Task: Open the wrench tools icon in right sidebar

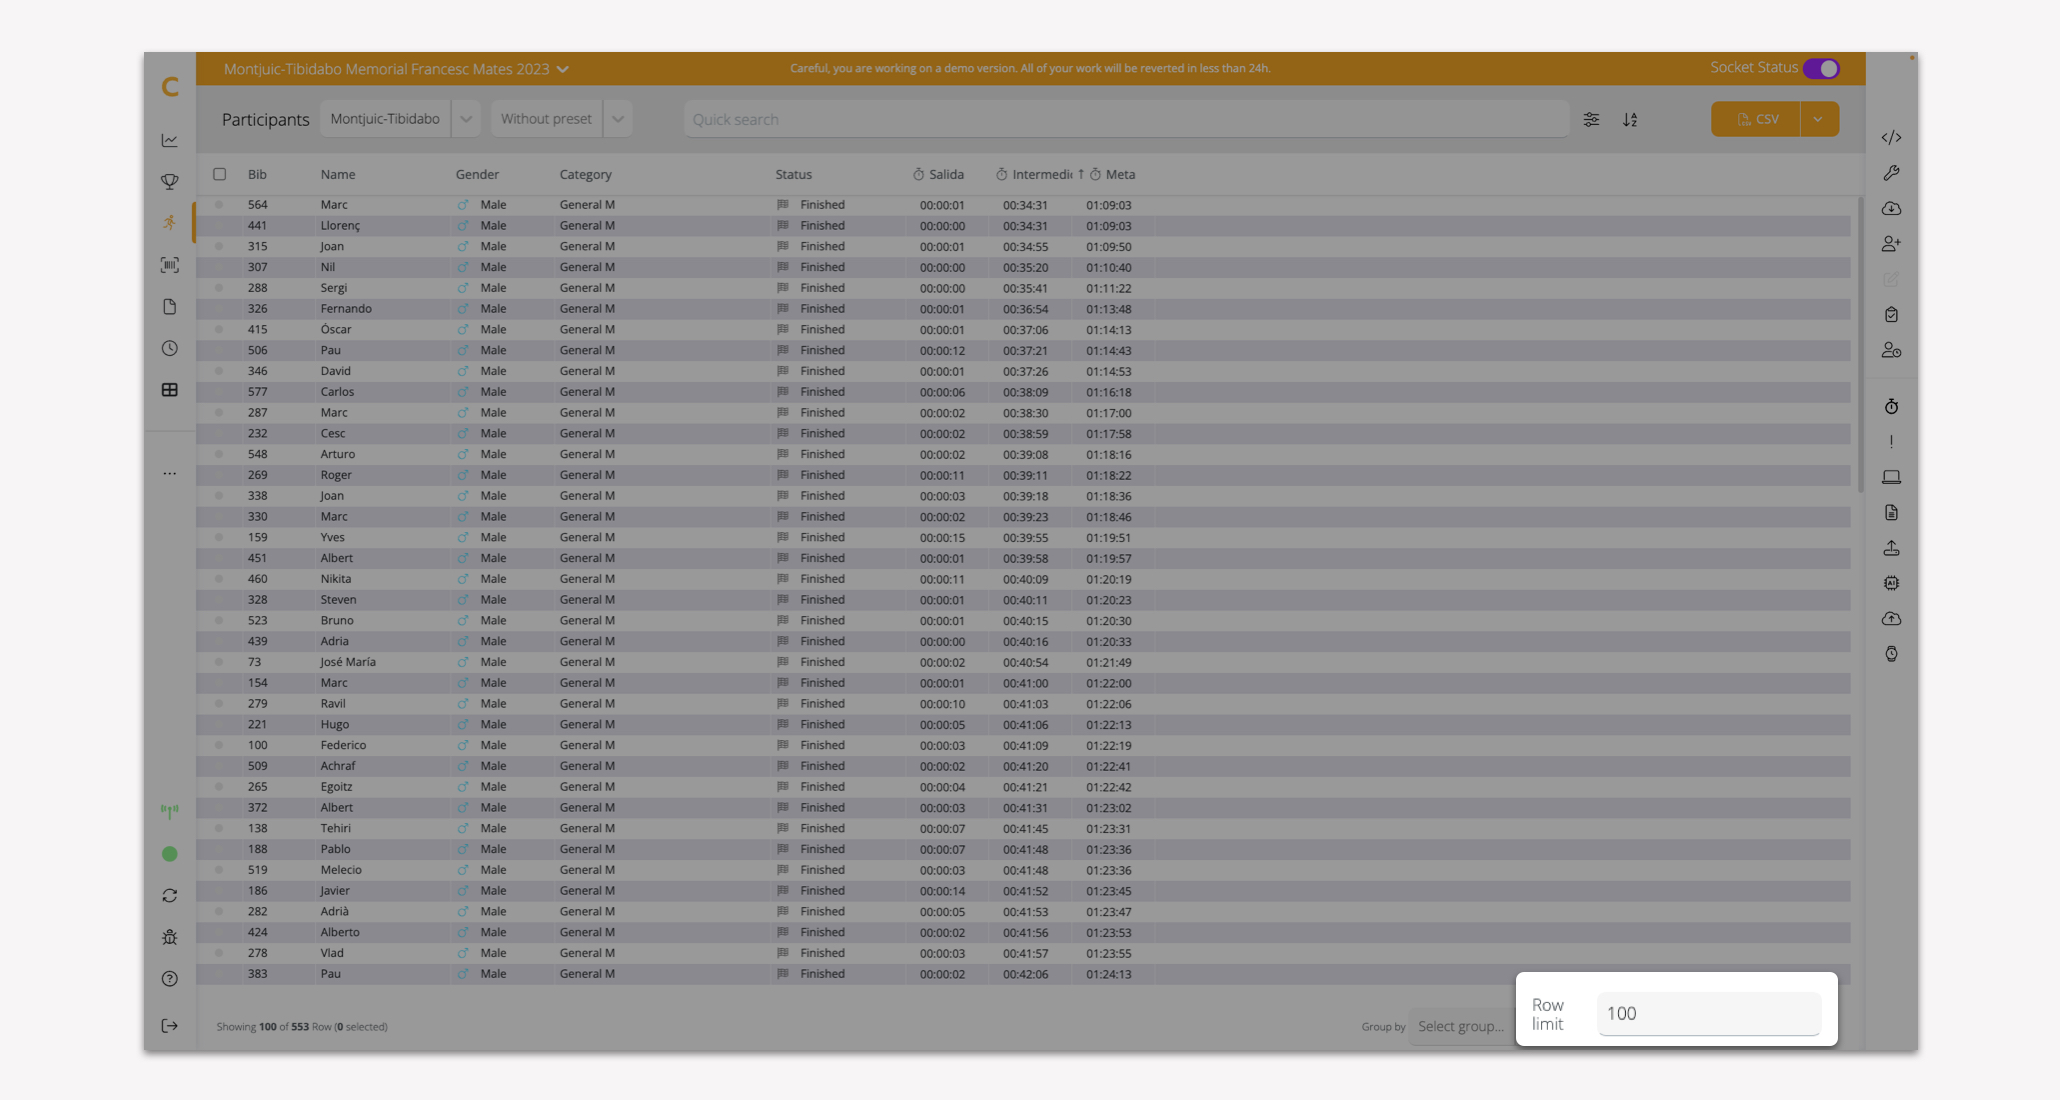Action: point(1891,173)
